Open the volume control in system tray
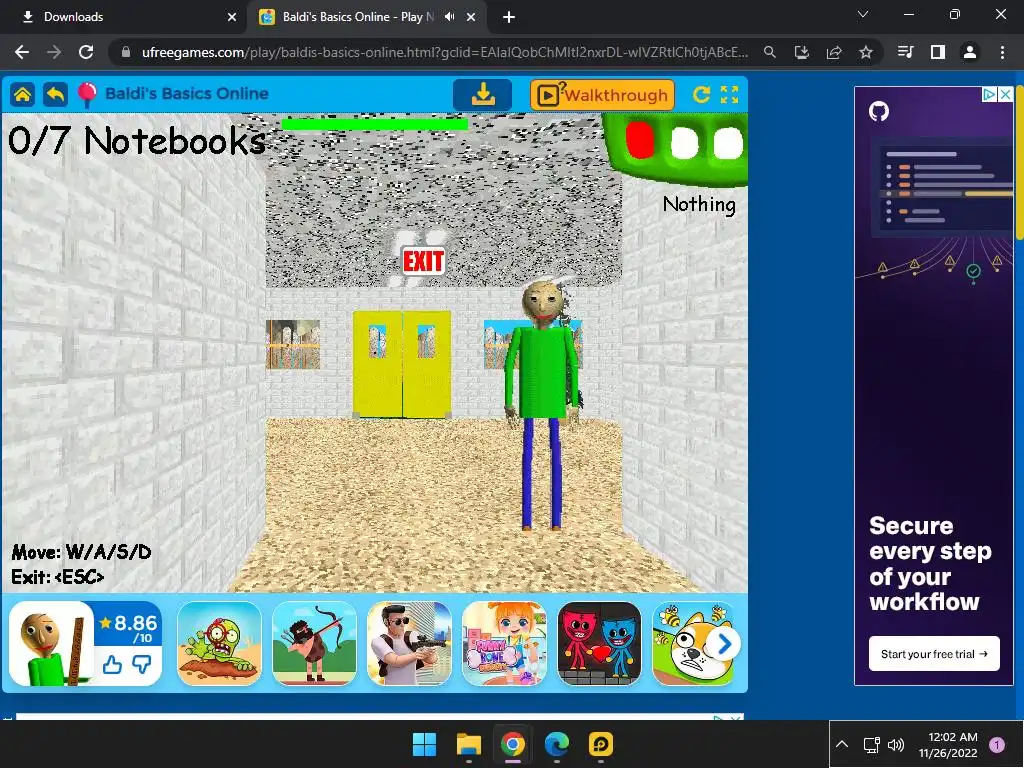 coord(897,744)
